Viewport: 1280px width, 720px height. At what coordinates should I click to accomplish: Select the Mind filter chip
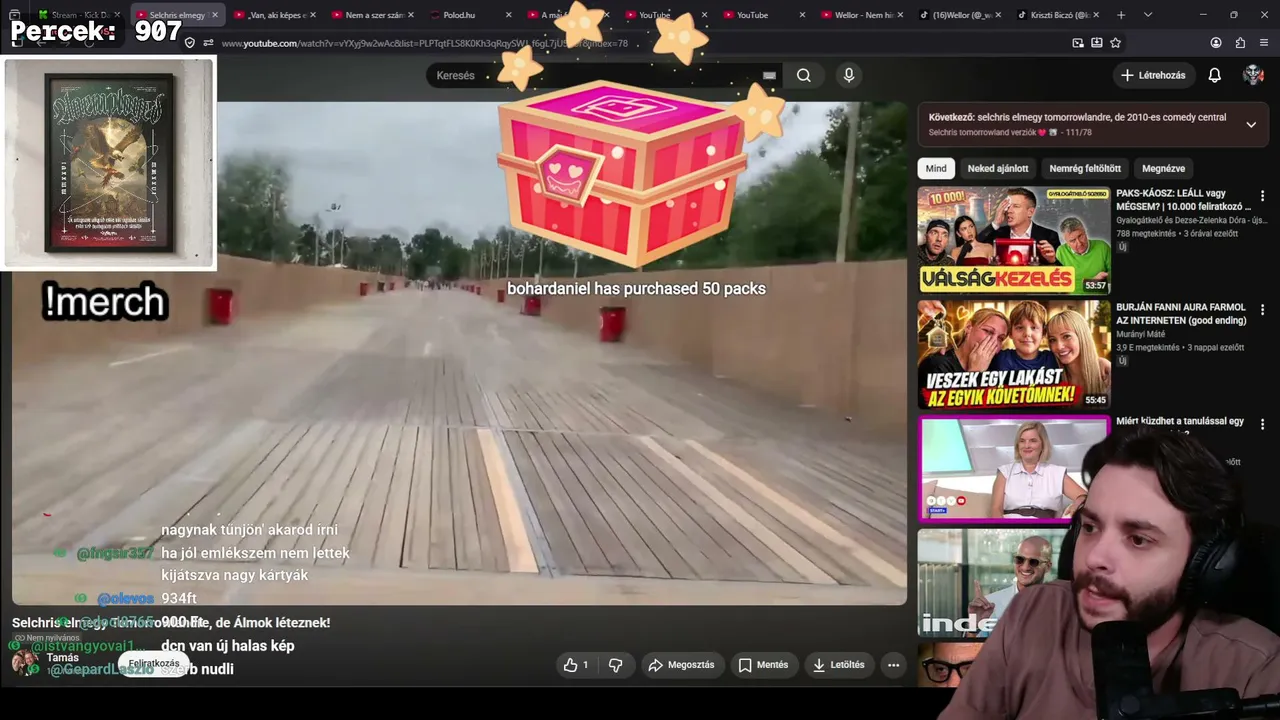click(x=936, y=168)
